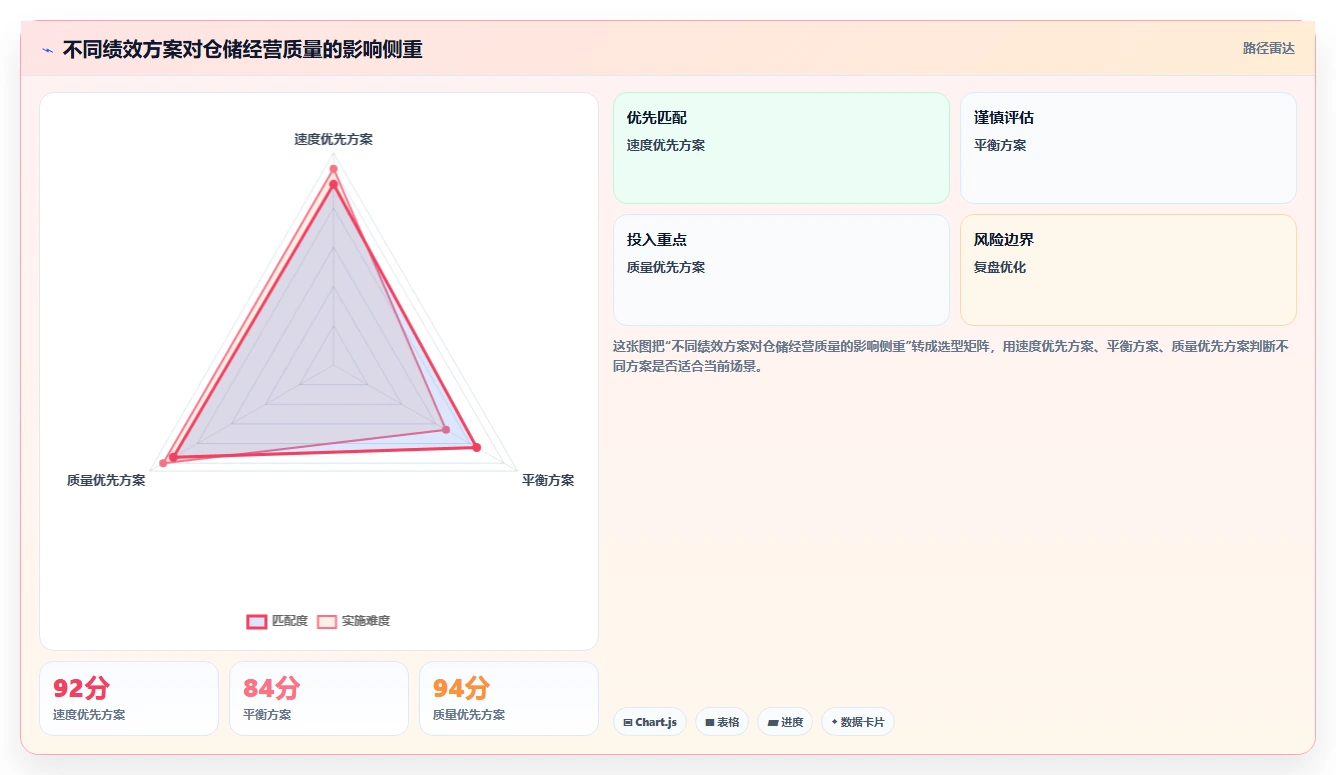Click the lightning icon beside the title
Image resolution: width=1336 pixels, height=775 pixels.
(48, 50)
